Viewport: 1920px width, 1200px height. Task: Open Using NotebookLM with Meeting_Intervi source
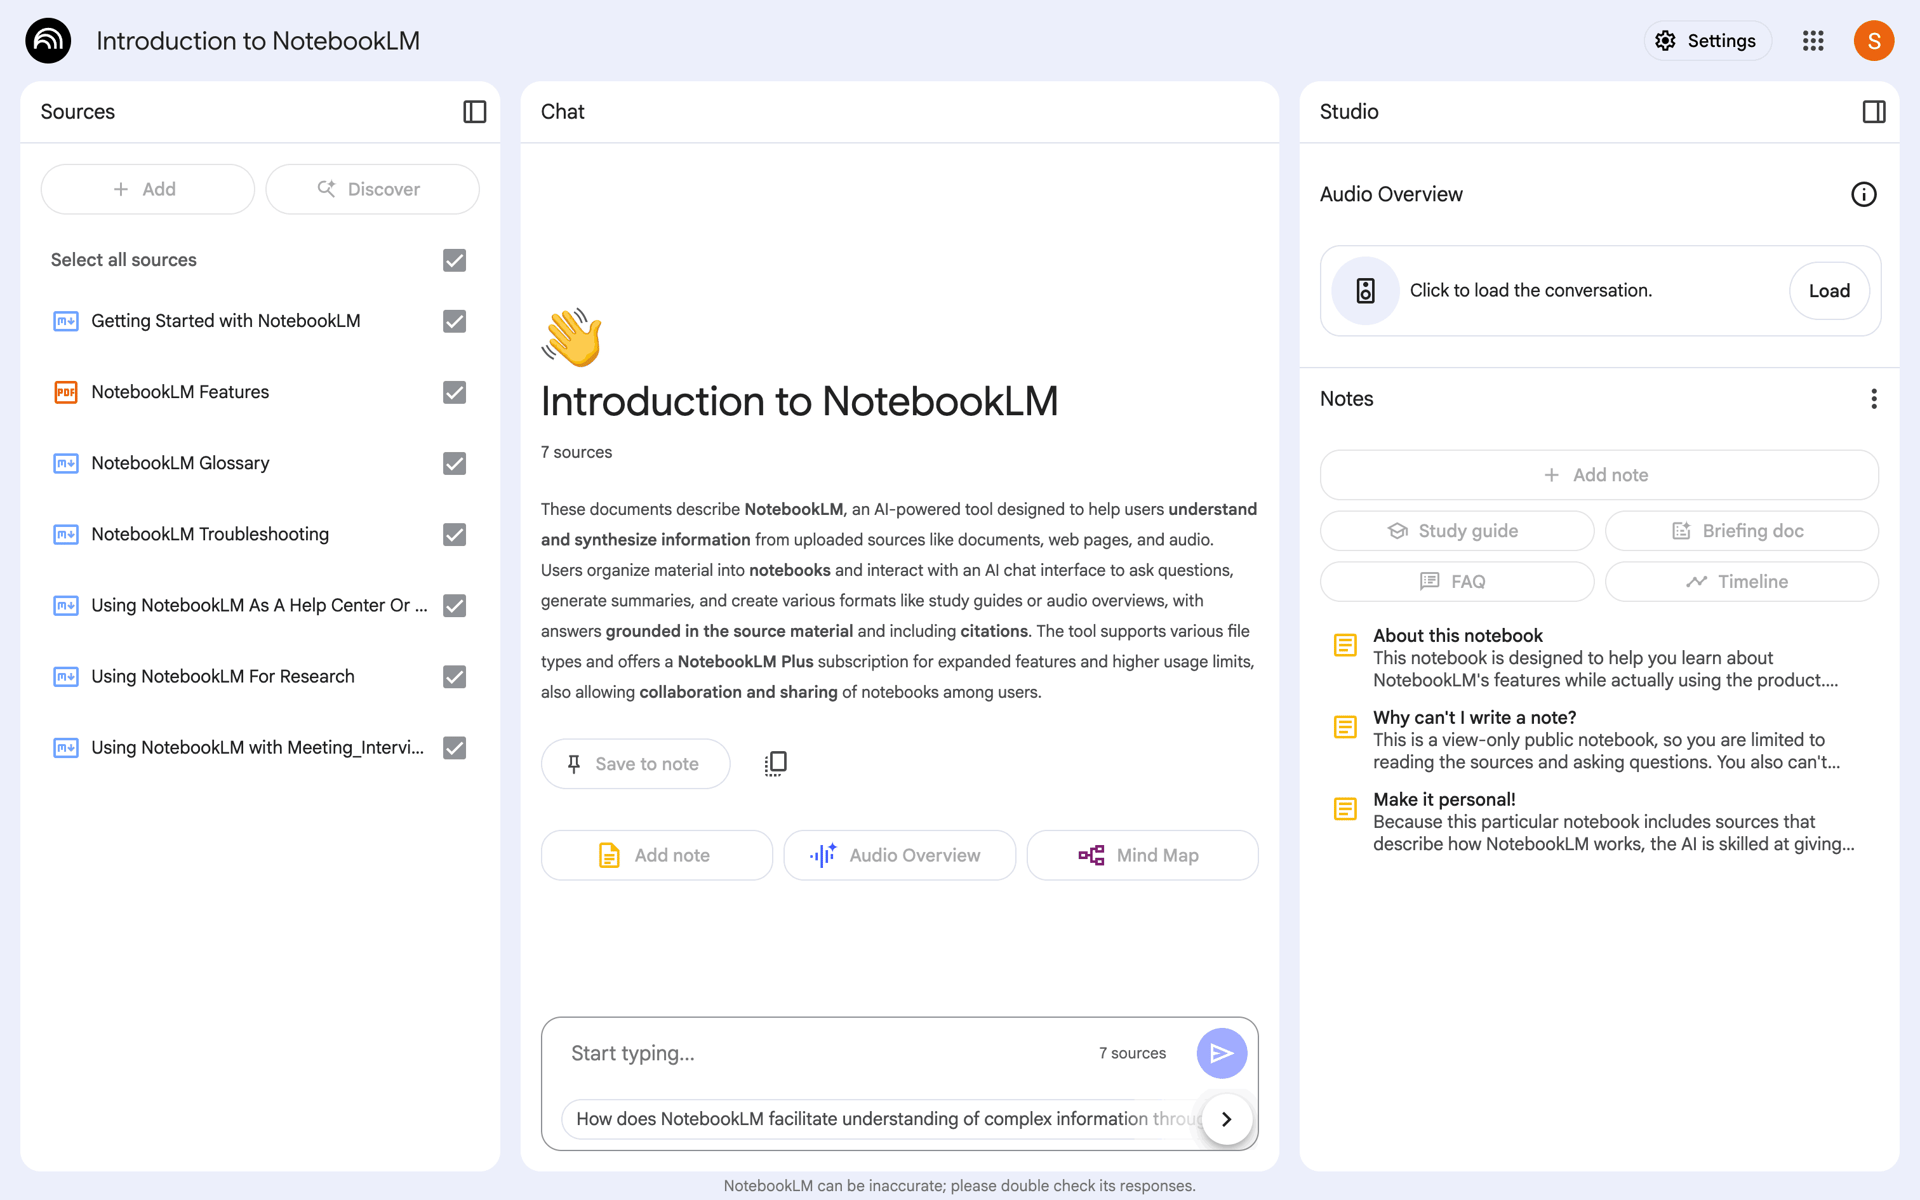click(258, 748)
